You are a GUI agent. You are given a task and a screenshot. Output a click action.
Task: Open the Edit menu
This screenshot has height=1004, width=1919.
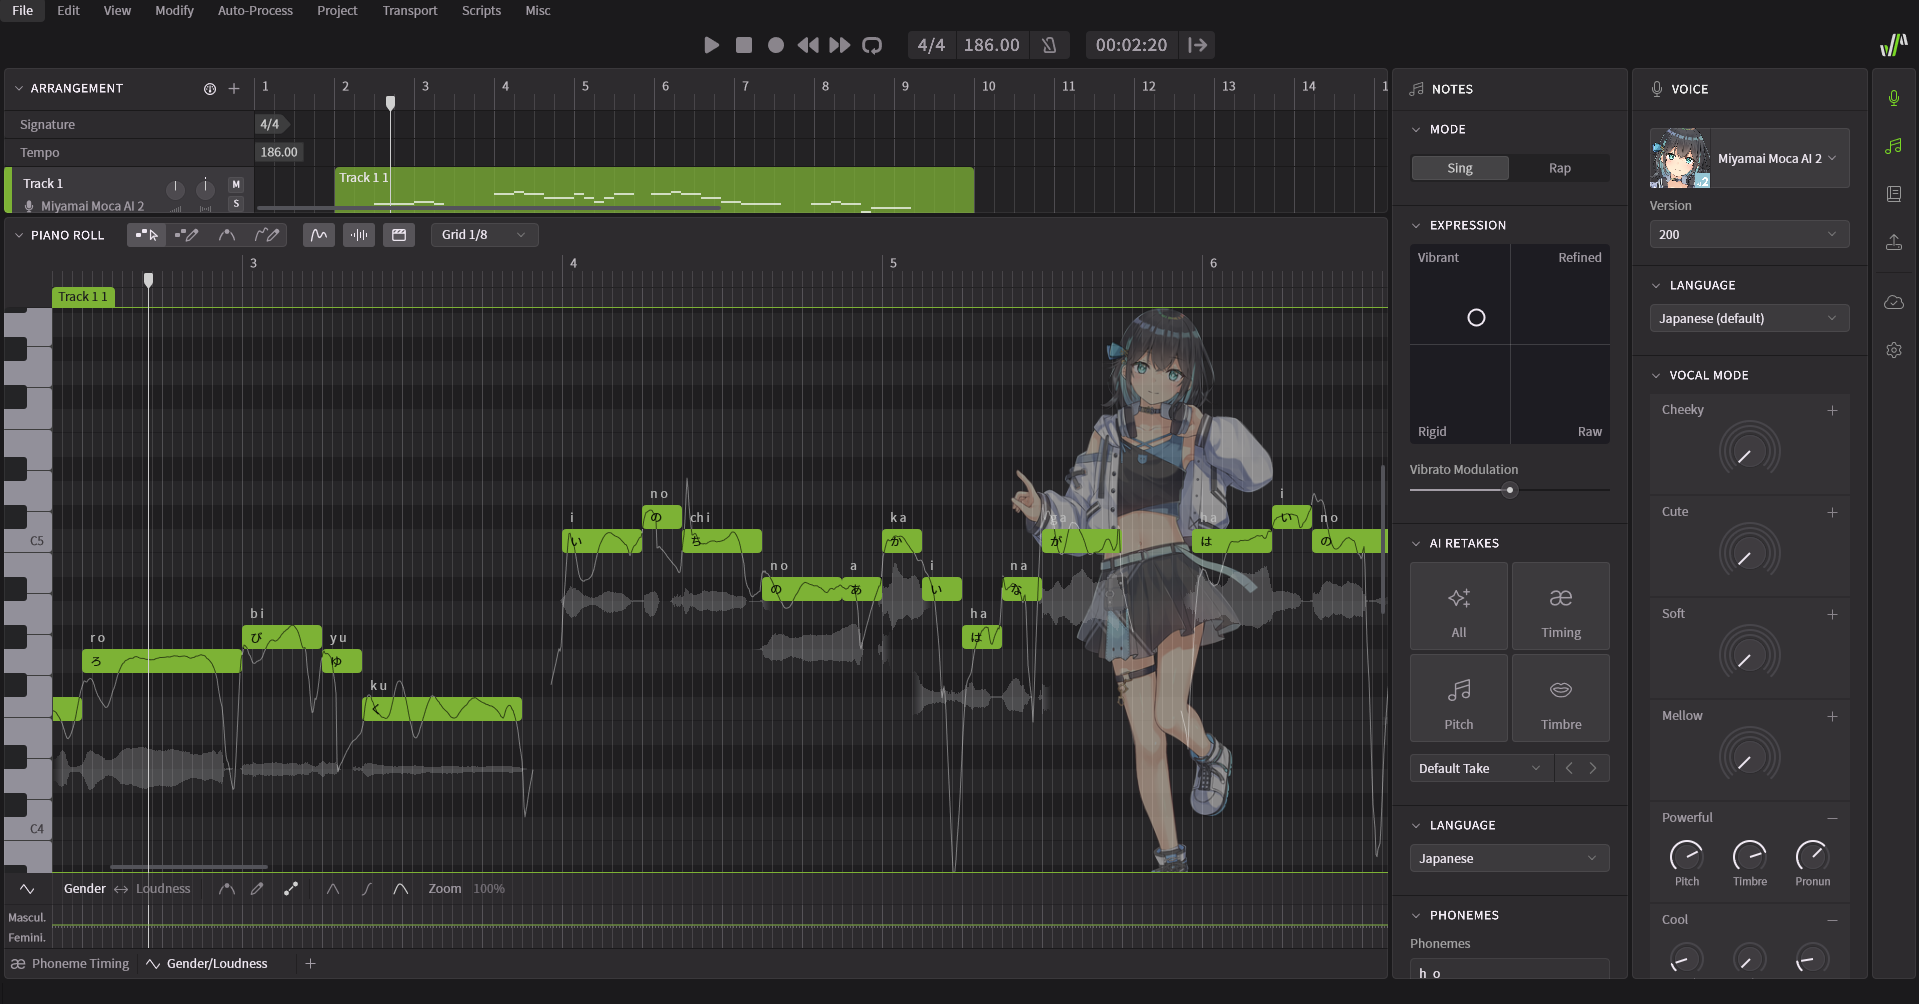point(68,10)
